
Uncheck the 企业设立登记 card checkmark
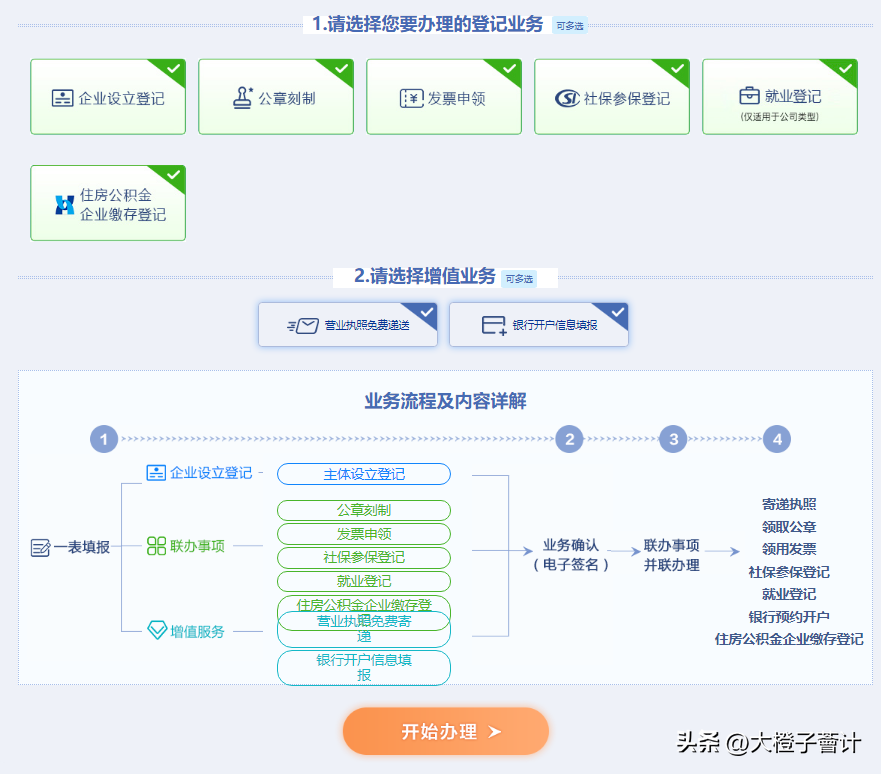(173, 69)
